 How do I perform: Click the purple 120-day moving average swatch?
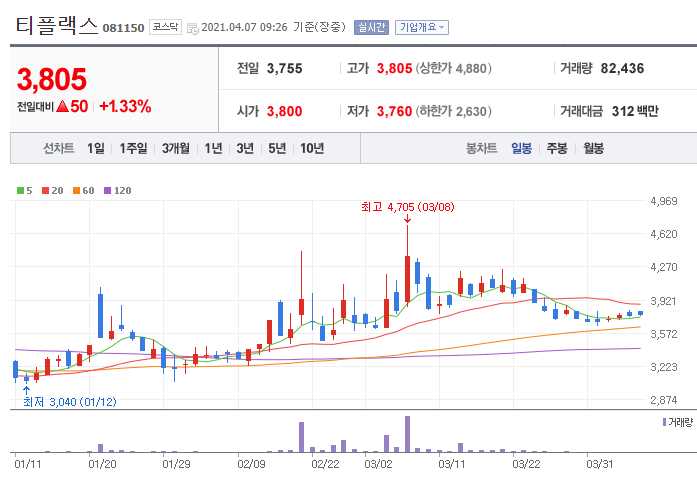(107, 191)
